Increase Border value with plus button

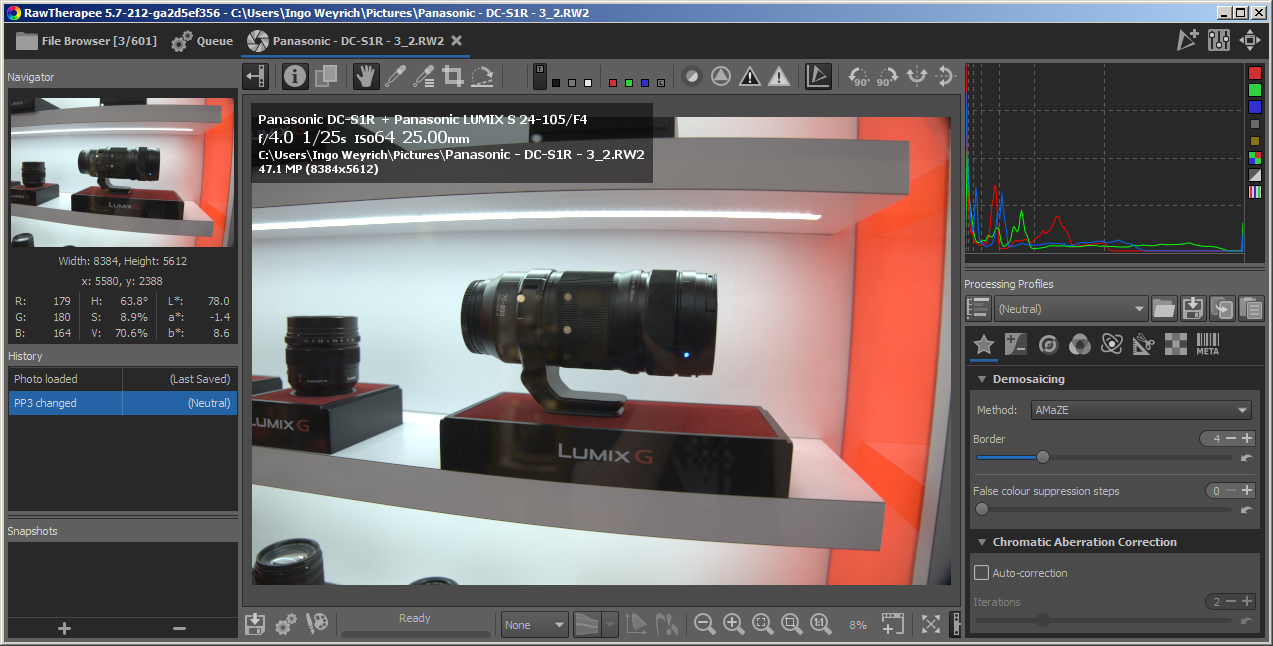pos(1247,439)
